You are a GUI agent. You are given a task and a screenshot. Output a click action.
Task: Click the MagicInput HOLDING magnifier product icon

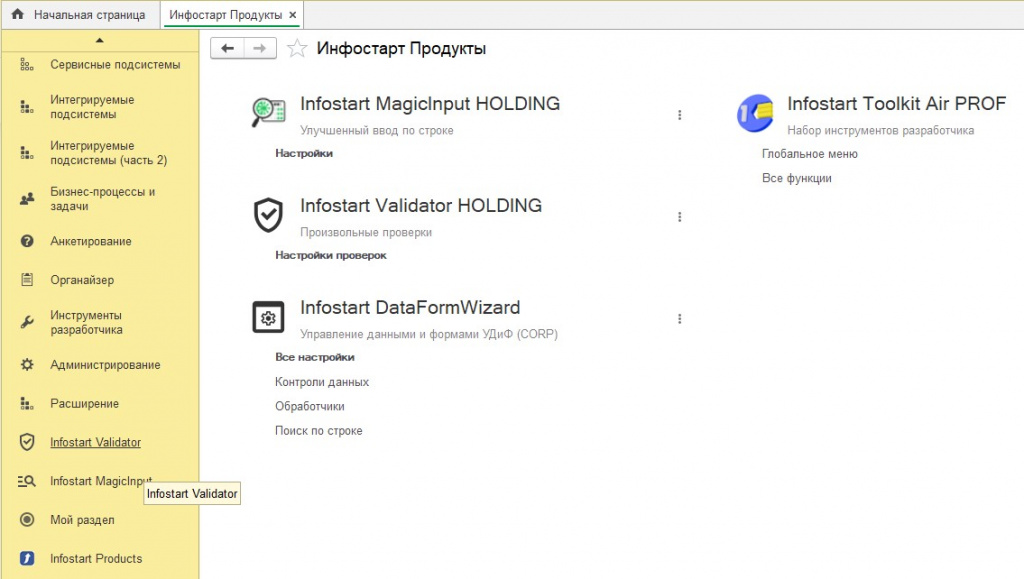(268, 112)
